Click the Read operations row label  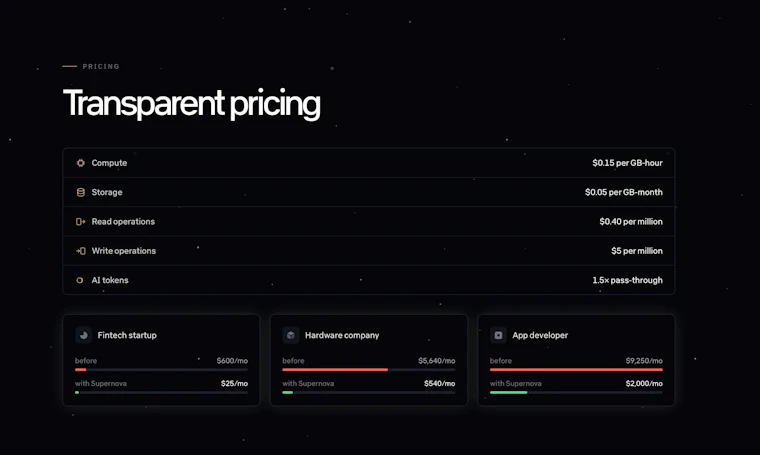click(123, 221)
